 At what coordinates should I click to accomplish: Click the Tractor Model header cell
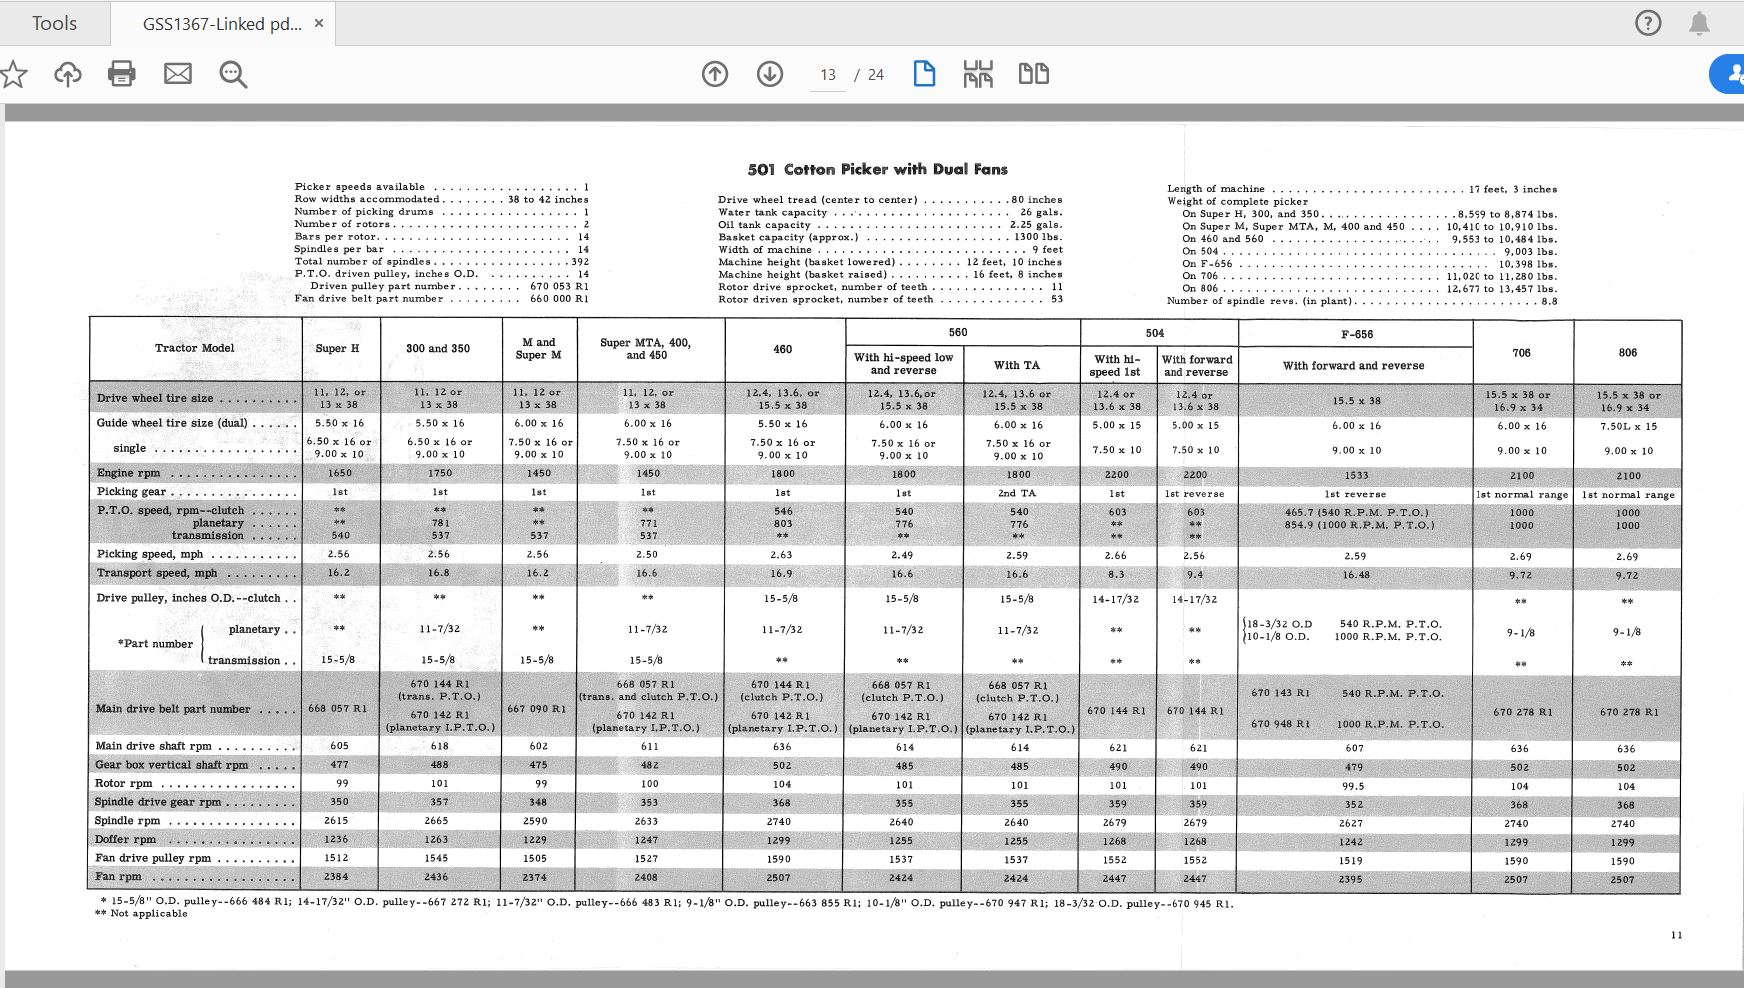click(195, 348)
